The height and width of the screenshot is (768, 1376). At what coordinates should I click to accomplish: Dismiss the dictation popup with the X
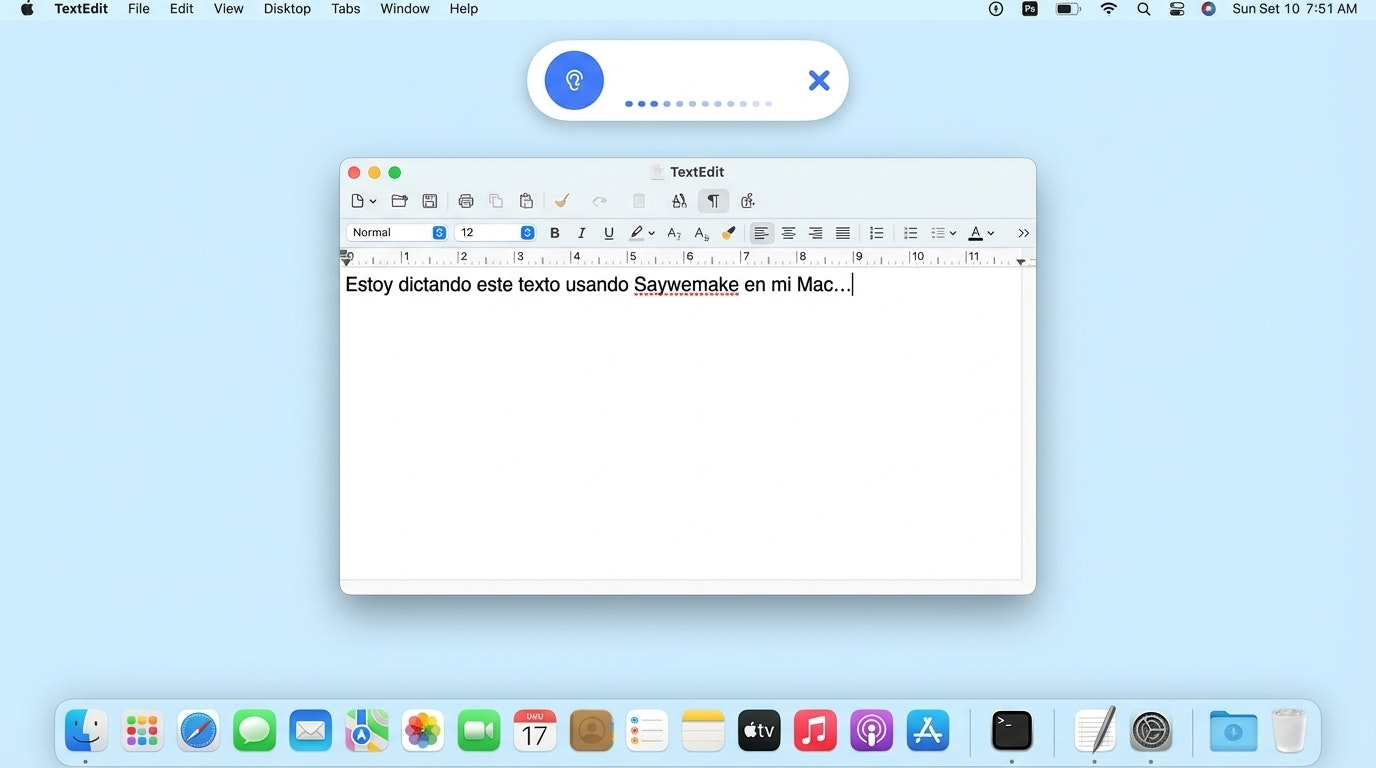coord(819,80)
